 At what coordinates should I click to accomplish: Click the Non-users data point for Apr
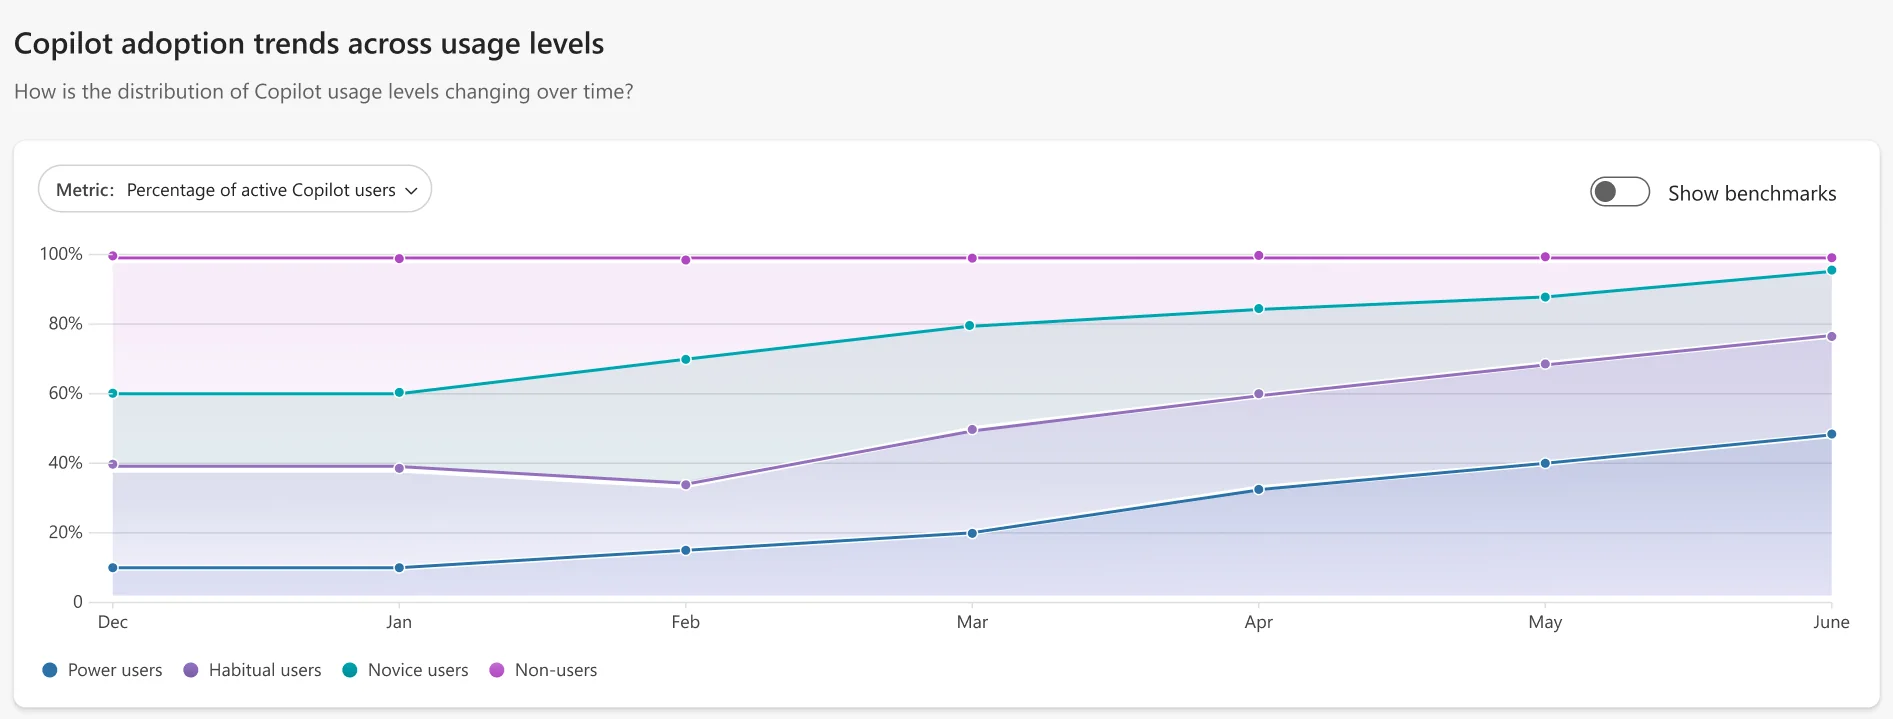[x=1259, y=256]
